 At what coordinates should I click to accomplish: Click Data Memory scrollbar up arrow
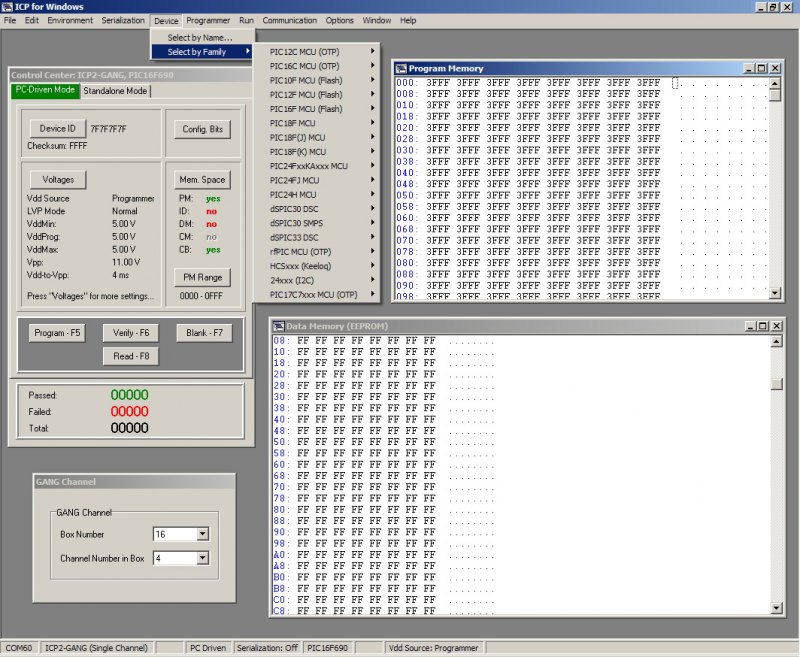[x=777, y=341]
